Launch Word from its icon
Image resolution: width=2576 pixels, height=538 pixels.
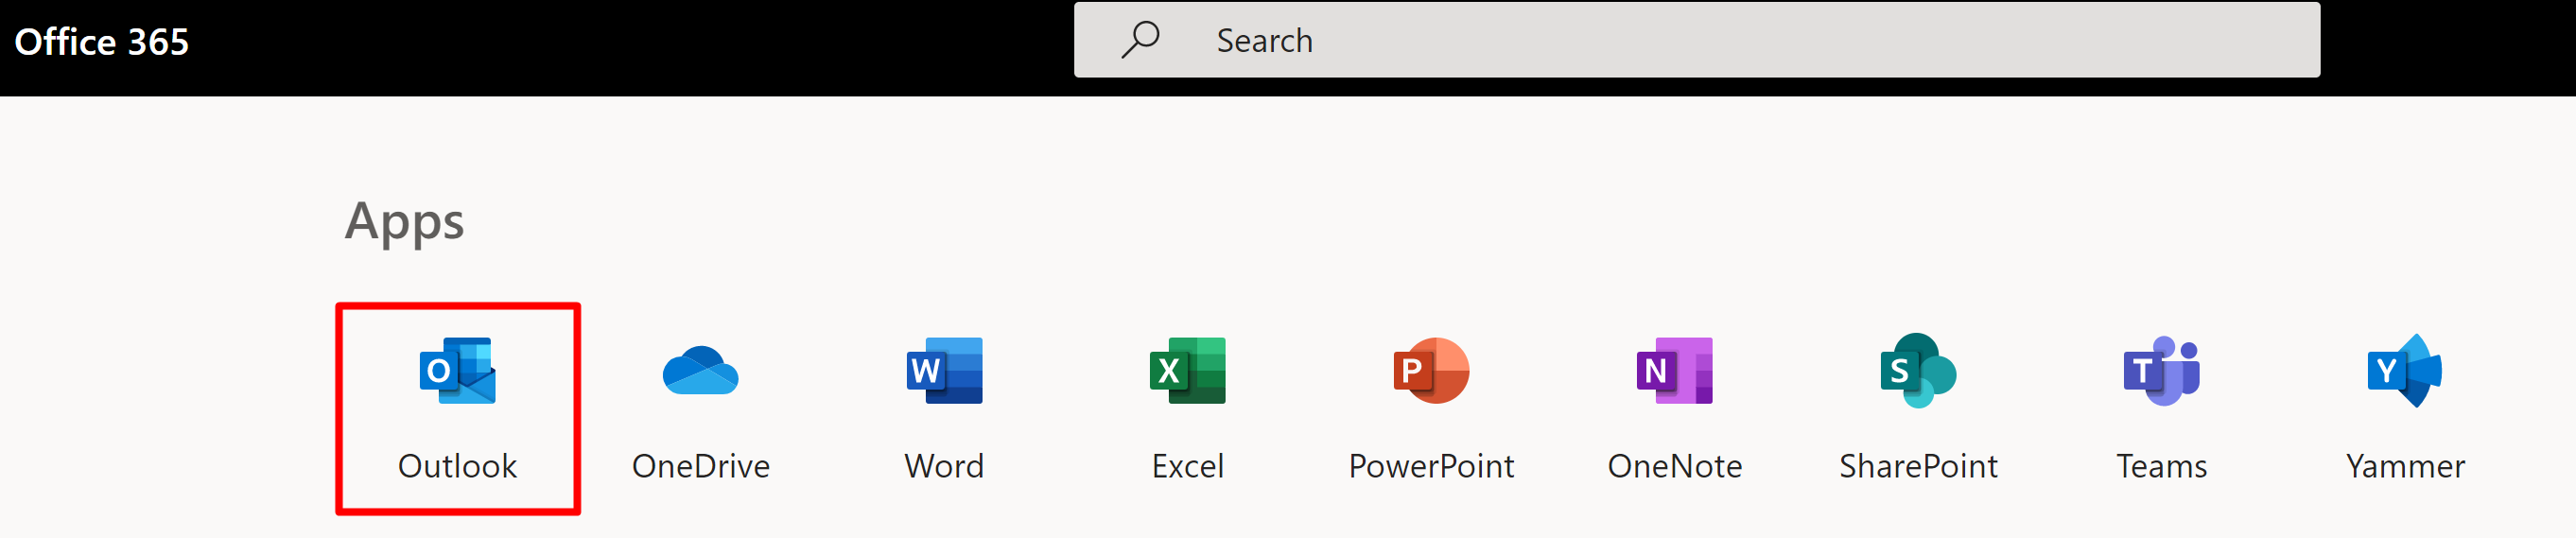(x=944, y=370)
